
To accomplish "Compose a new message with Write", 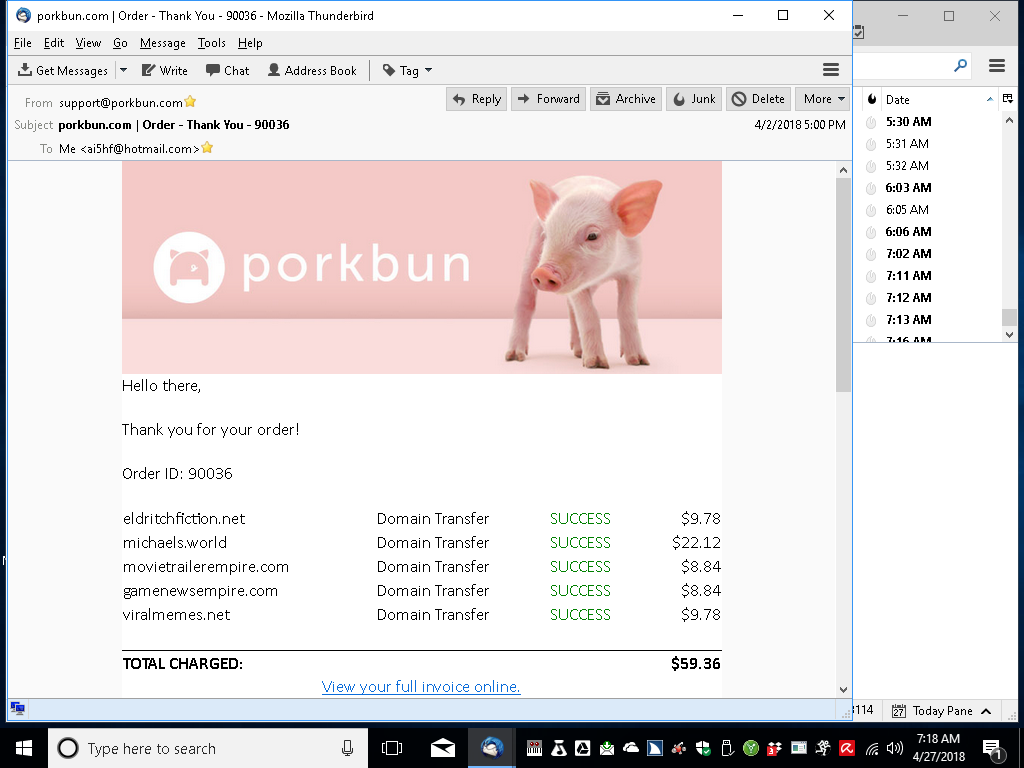I will [165, 71].
